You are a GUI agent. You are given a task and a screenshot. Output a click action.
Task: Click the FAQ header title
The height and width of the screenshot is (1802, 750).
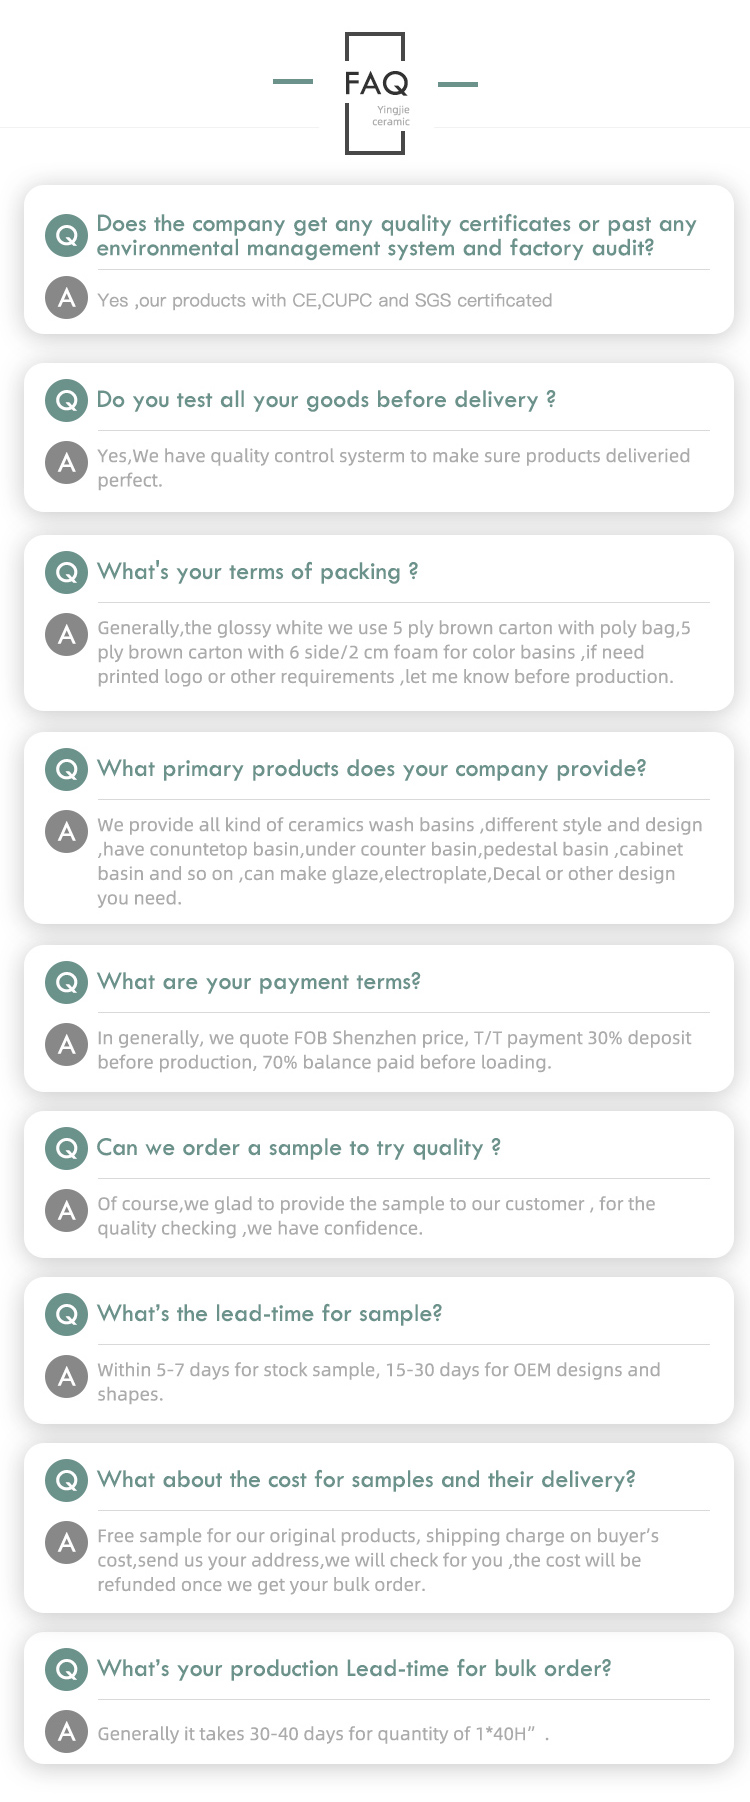tap(376, 83)
